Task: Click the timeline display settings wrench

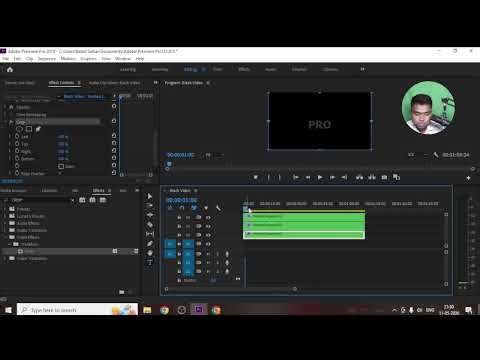Action: pos(218,208)
